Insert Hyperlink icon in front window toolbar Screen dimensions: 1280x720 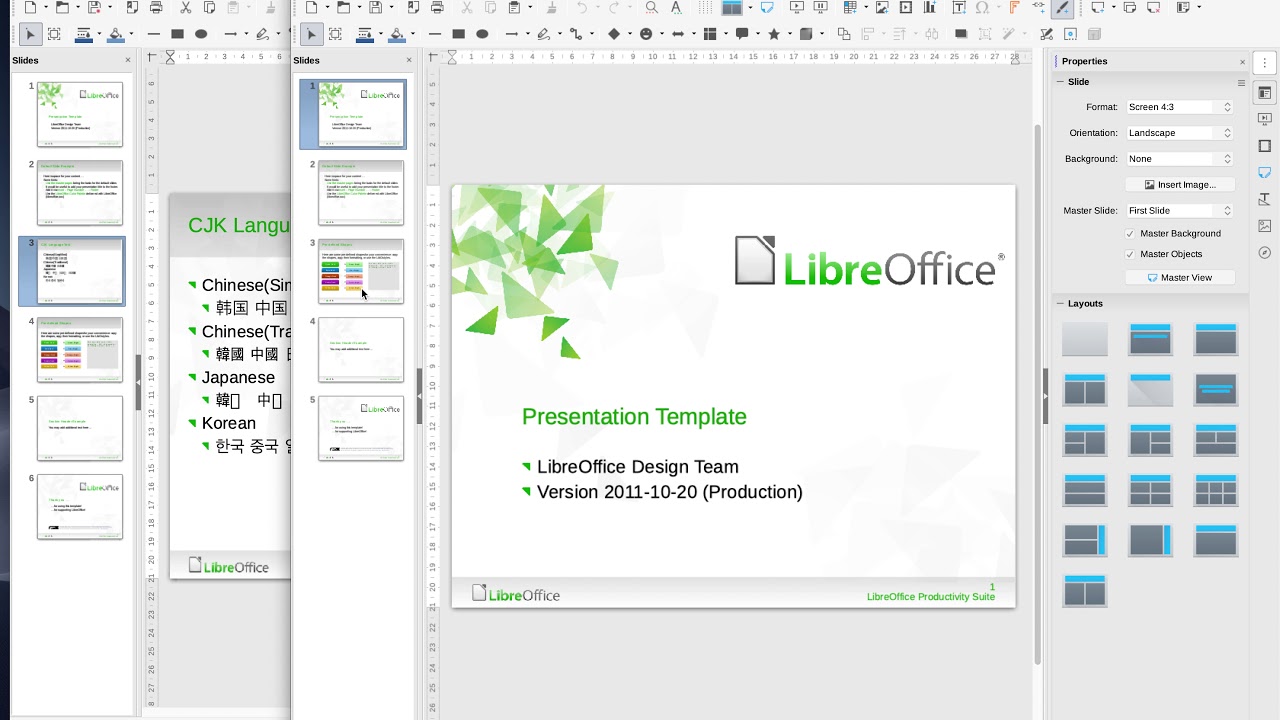coord(1038,7)
